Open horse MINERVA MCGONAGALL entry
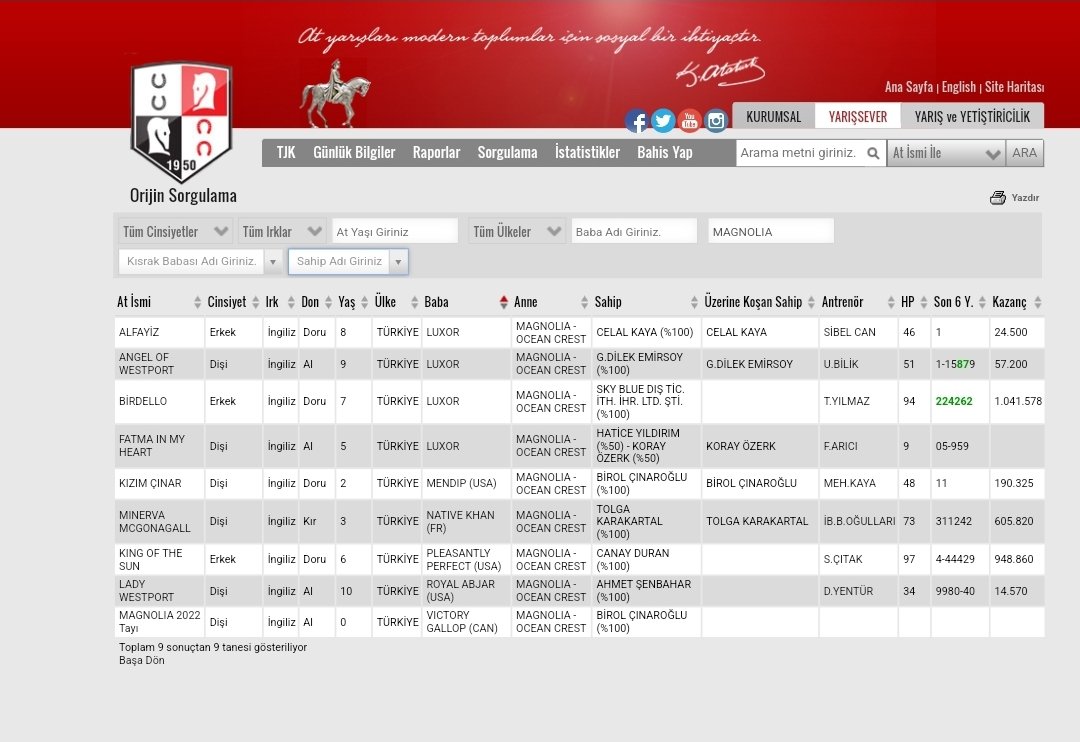This screenshot has width=1080, height=742. pos(154,522)
